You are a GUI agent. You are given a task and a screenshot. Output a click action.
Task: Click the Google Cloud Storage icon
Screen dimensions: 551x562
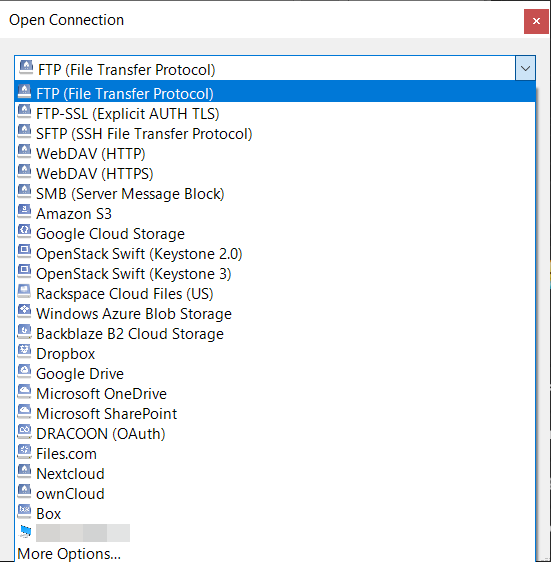[24, 231]
